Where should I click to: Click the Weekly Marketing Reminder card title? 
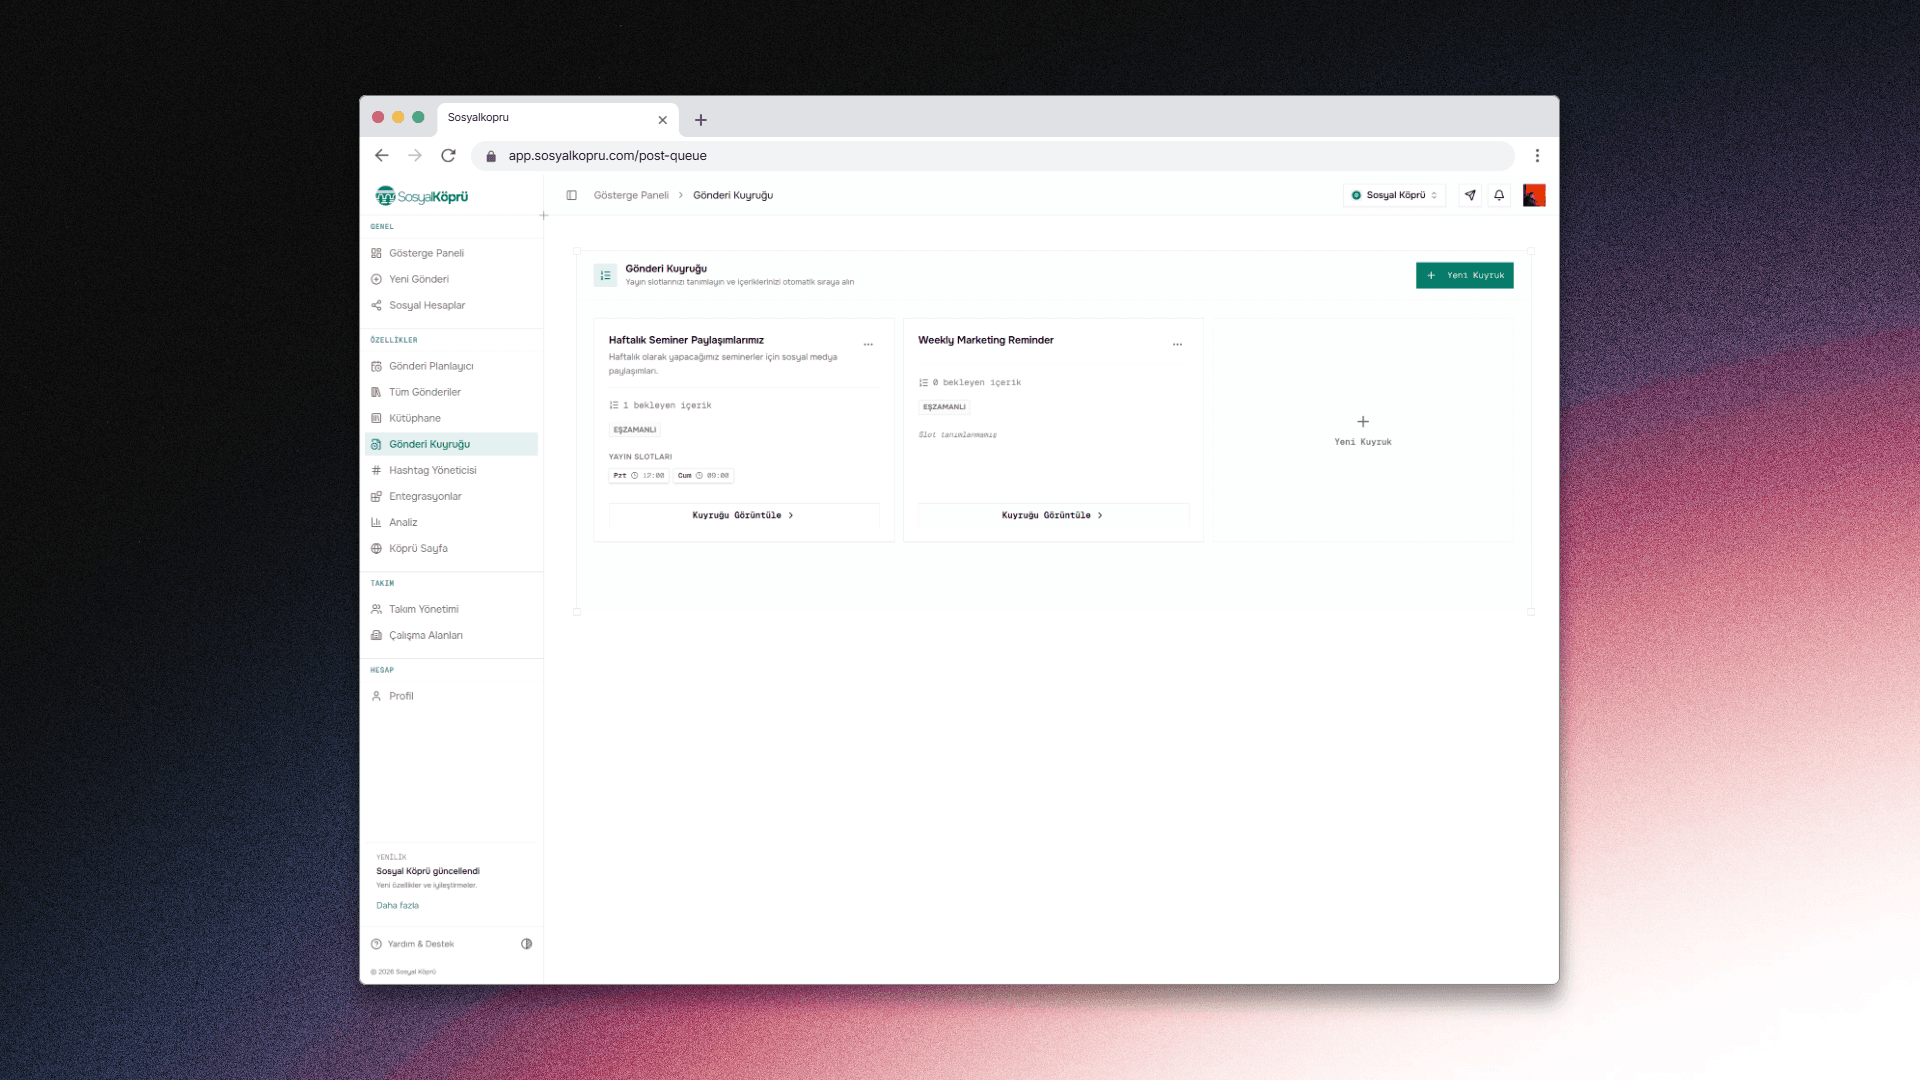pyautogui.click(x=986, y=341)
